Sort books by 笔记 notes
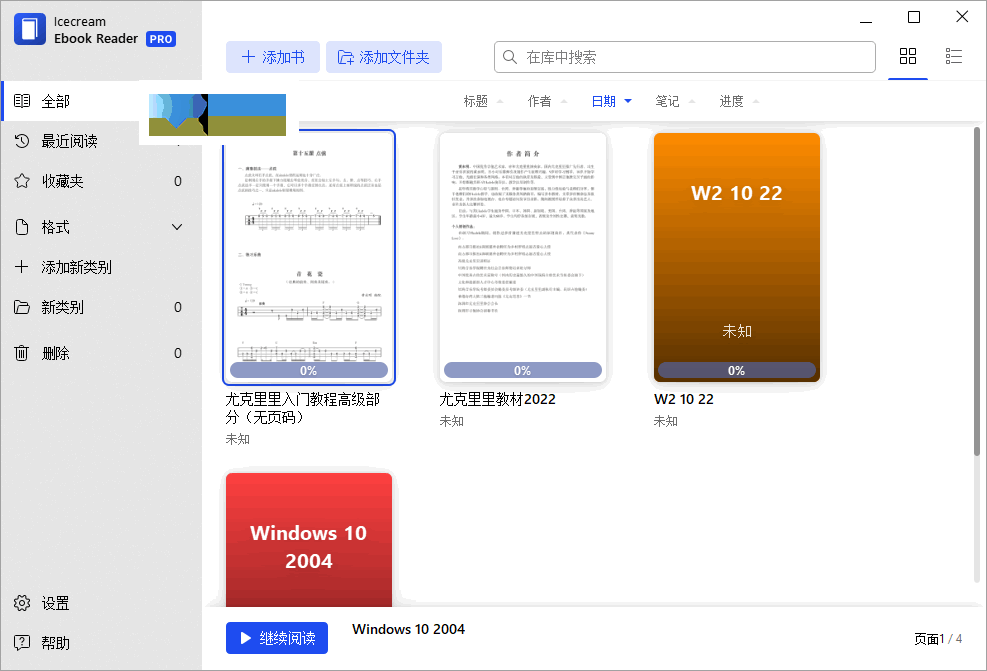This screenshot has height=671, width=987. [x=675, y=101]
